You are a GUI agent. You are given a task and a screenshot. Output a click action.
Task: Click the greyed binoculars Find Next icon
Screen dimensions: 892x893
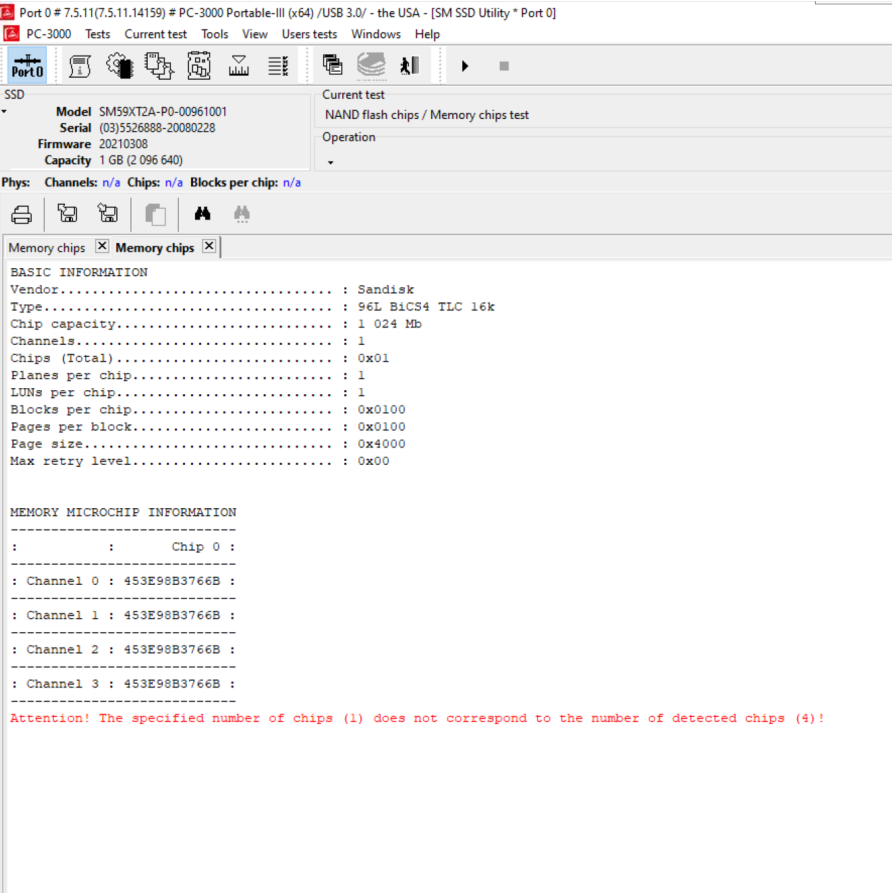[x=242, y=214]
